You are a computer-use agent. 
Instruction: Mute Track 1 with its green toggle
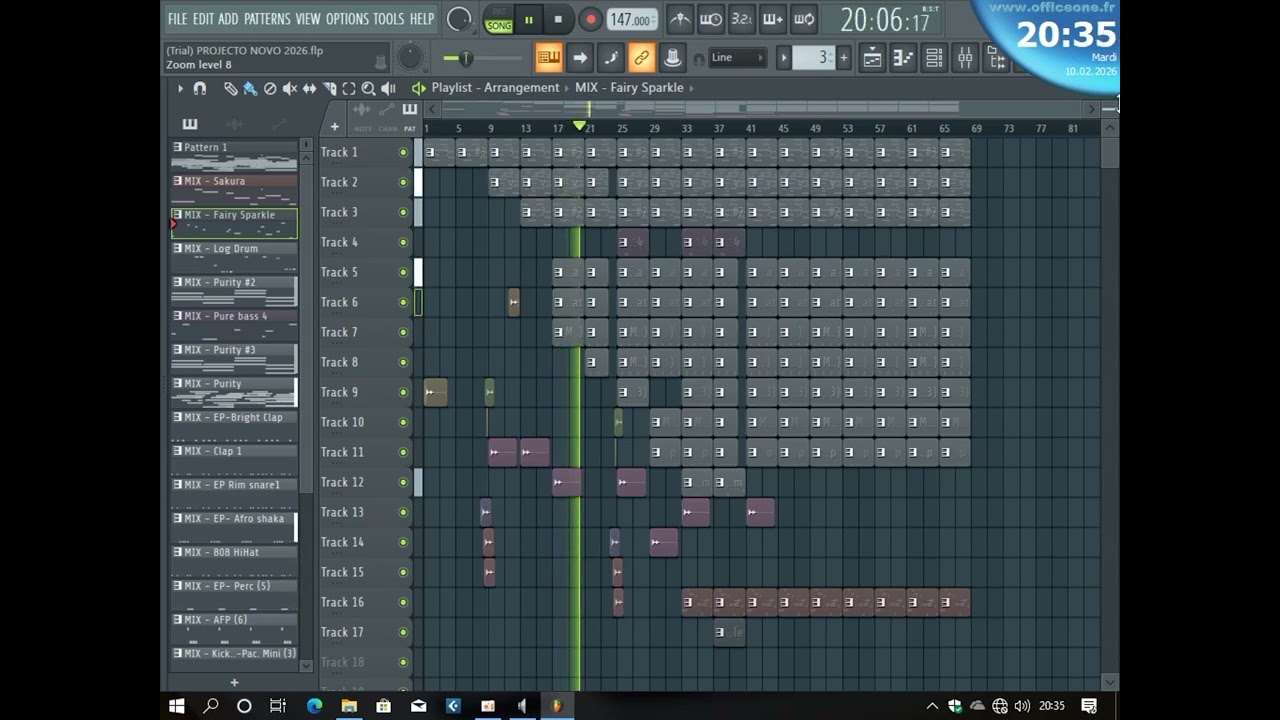tap(403, 153)
